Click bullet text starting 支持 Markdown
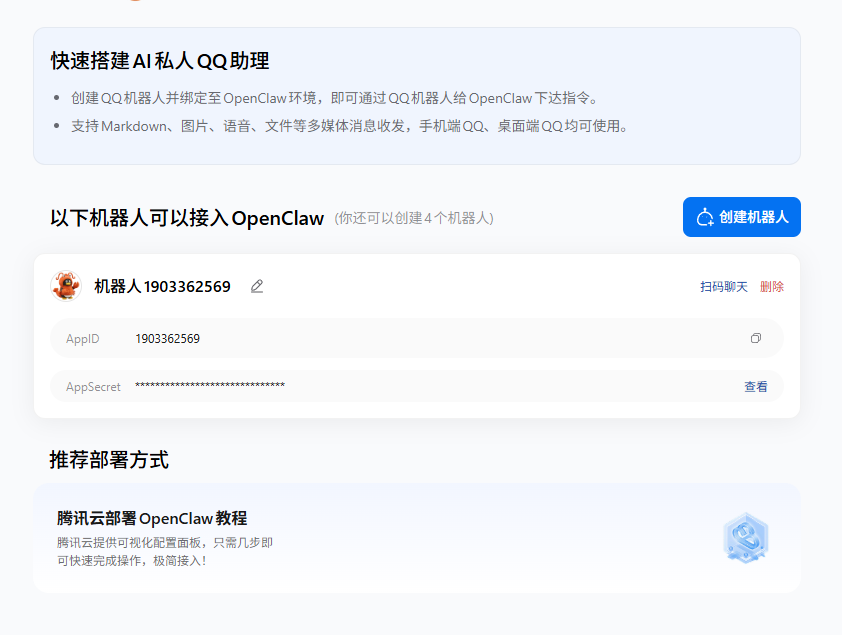This screenshot has width=842, height=635. (x=350, y=126)
